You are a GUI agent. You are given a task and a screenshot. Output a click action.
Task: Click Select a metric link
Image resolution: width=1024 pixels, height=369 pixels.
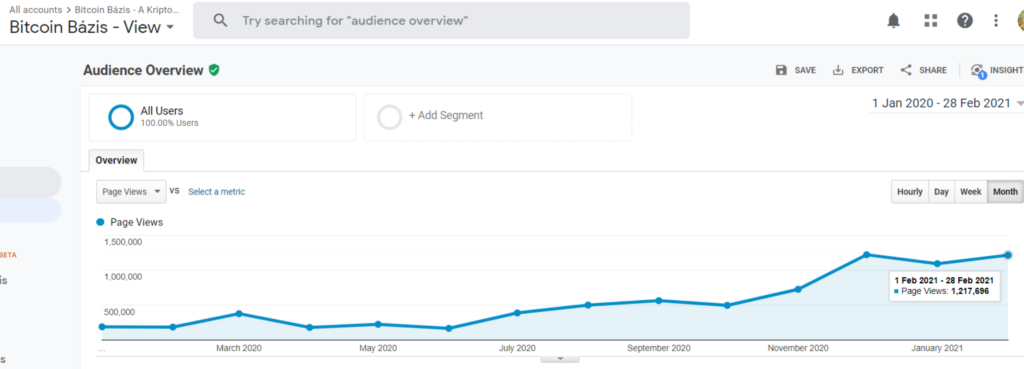pyautogui.click(x=217, y=192)
